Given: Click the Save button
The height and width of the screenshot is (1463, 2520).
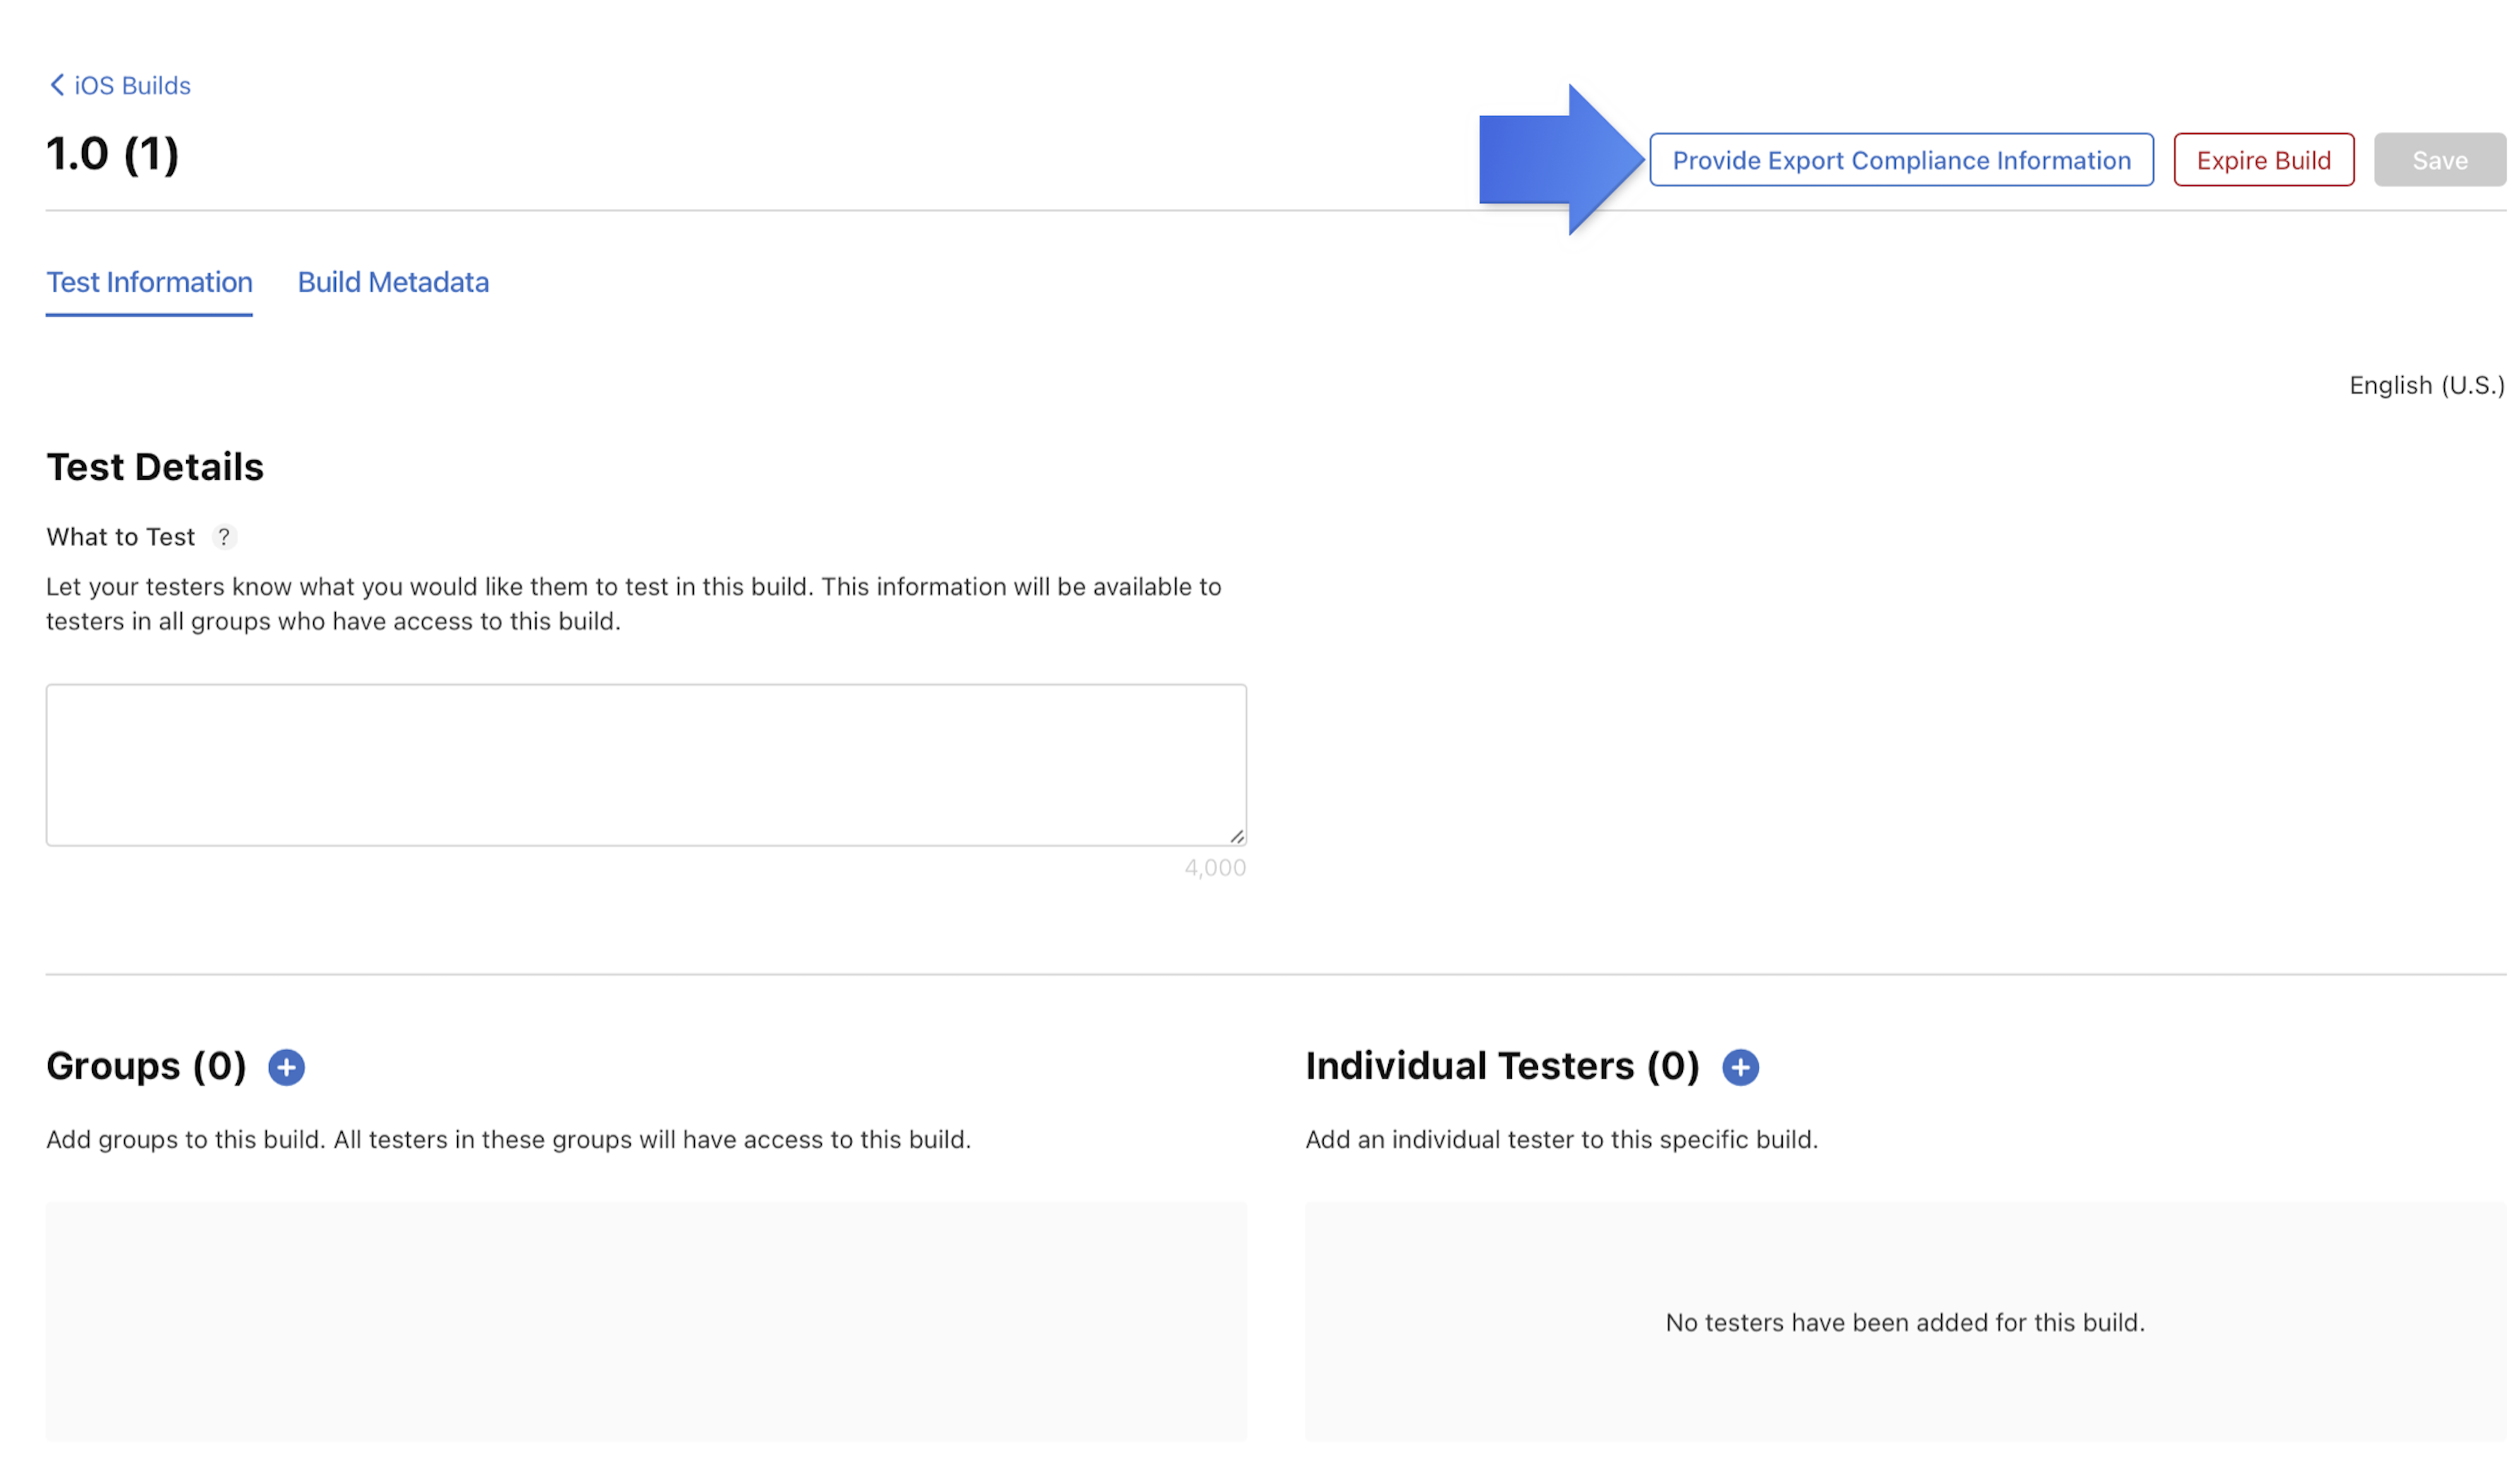Looking at the screenshot, I should pyautogui.click(x=2440, y=158).
